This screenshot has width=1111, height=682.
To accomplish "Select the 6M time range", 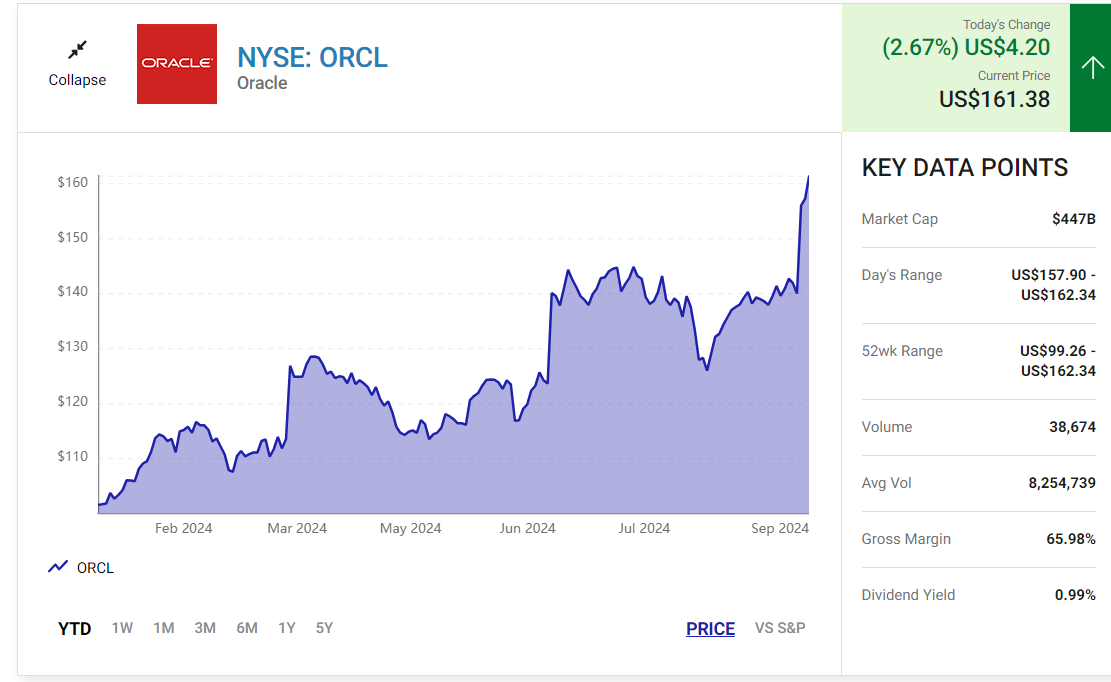I will pyautogui.click(x=247, y=627).
